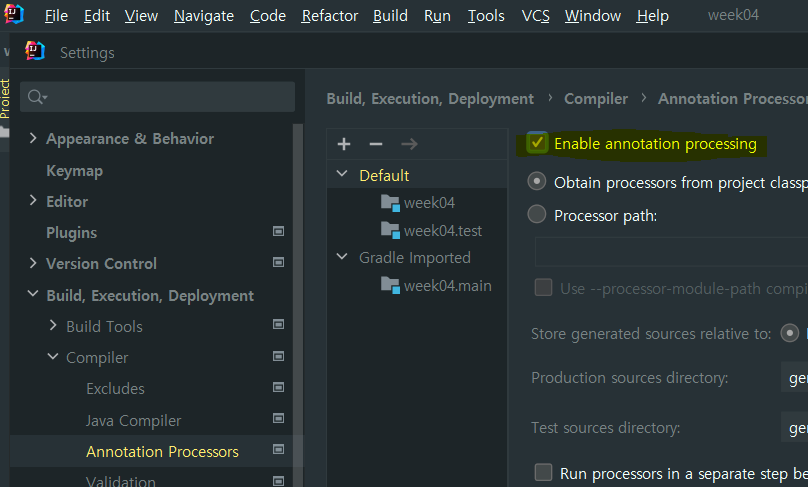The height and width of the screenshot is (487, 808).
Task: Click the move-to-profile arrow icon
Action: [408, 144]
